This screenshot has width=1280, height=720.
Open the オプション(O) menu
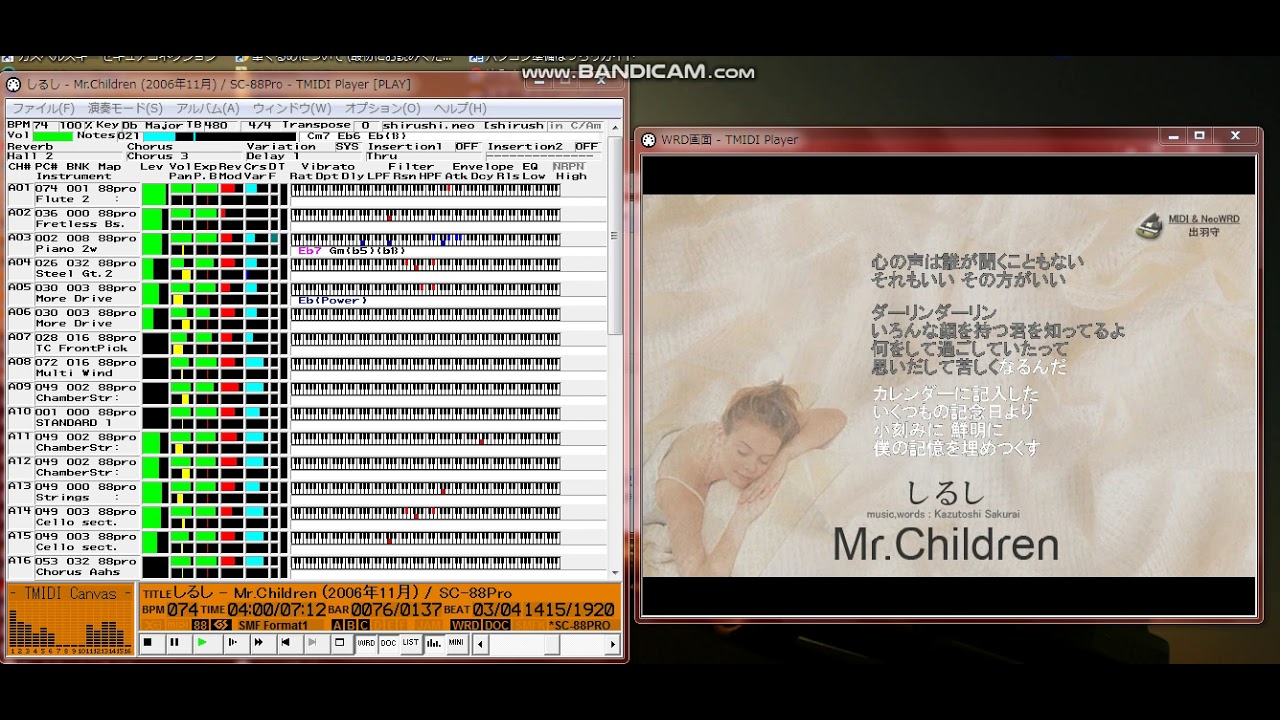coord(383,108)
